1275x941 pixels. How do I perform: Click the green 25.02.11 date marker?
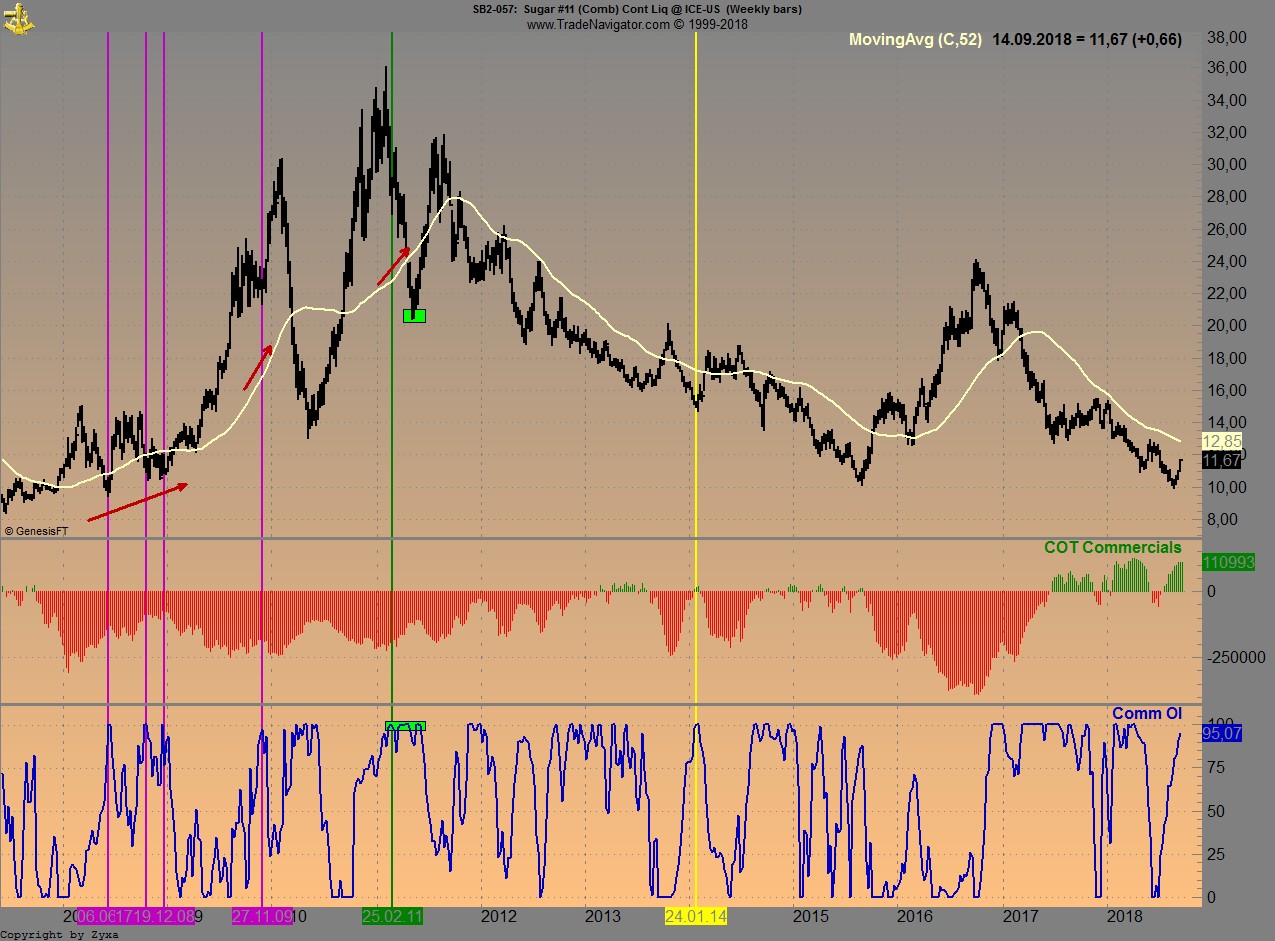[392, 916]
